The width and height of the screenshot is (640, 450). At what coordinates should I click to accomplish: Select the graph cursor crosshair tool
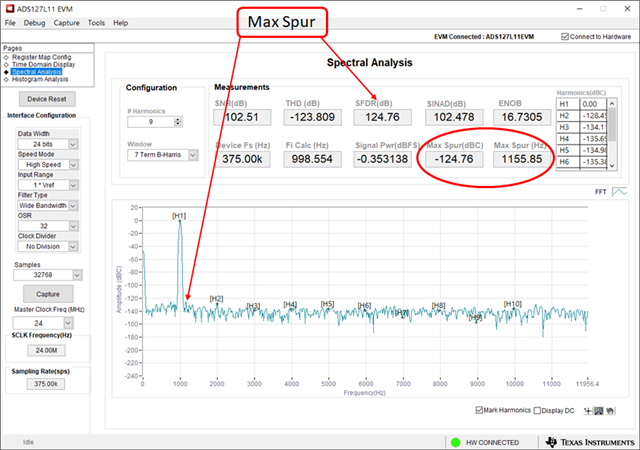tap(588, 411)
